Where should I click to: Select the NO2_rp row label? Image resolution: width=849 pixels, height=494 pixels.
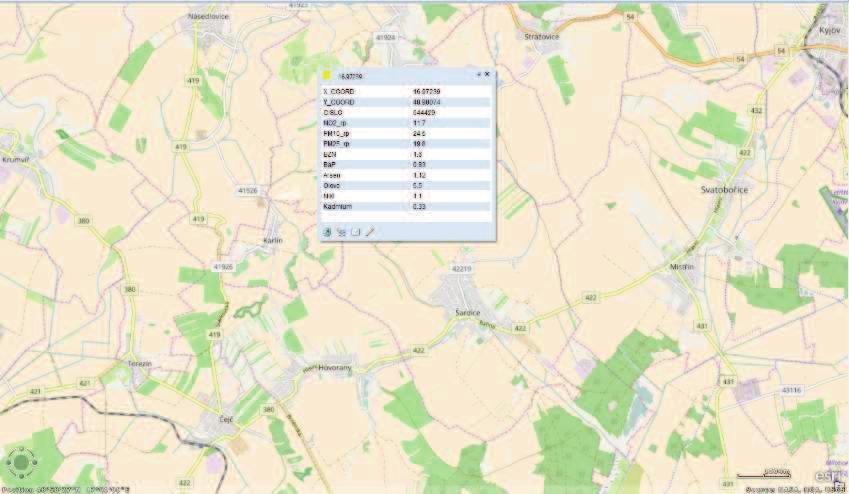click(335, 123)
